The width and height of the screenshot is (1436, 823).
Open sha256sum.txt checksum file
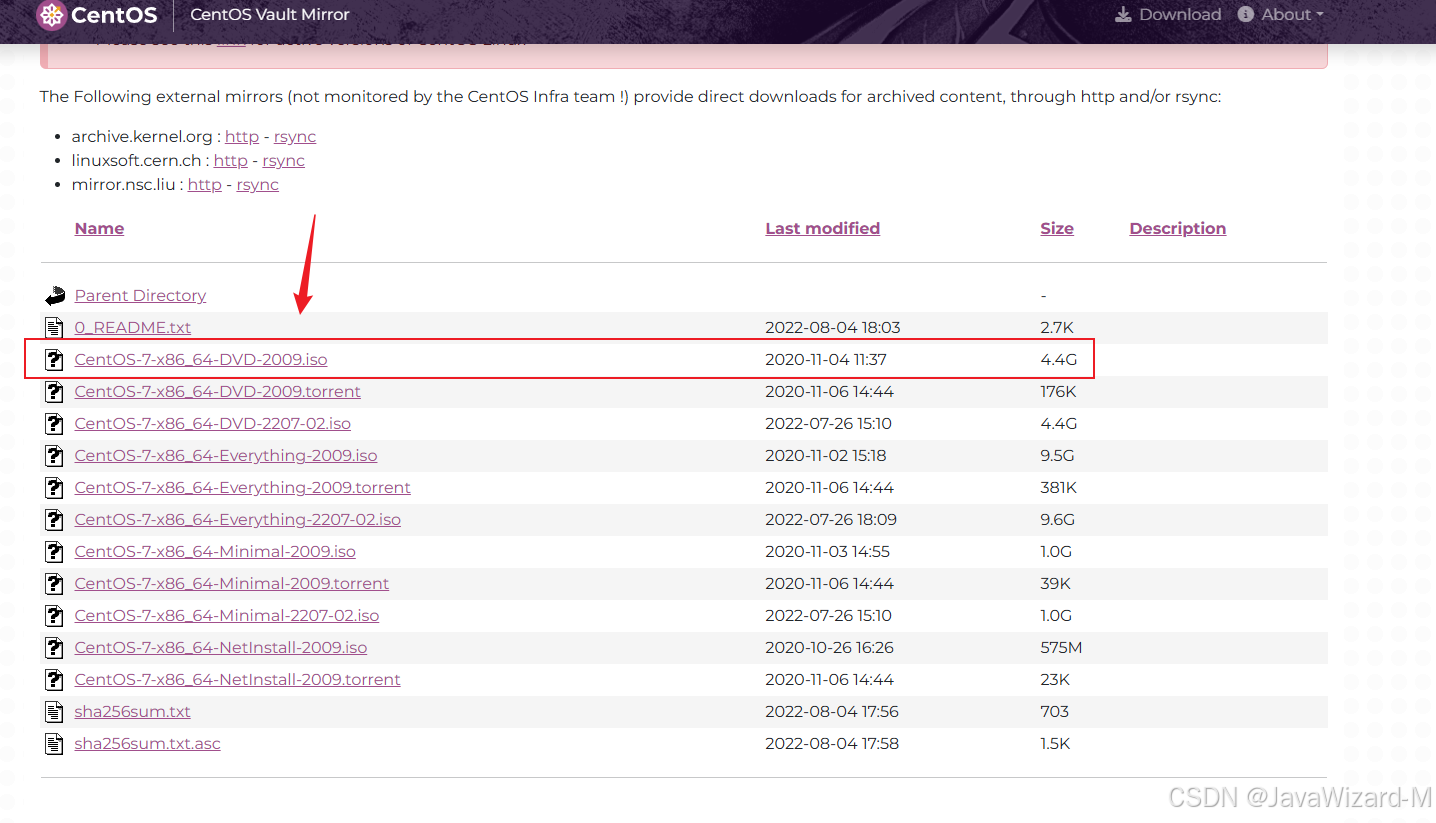(x=132, y=712)
